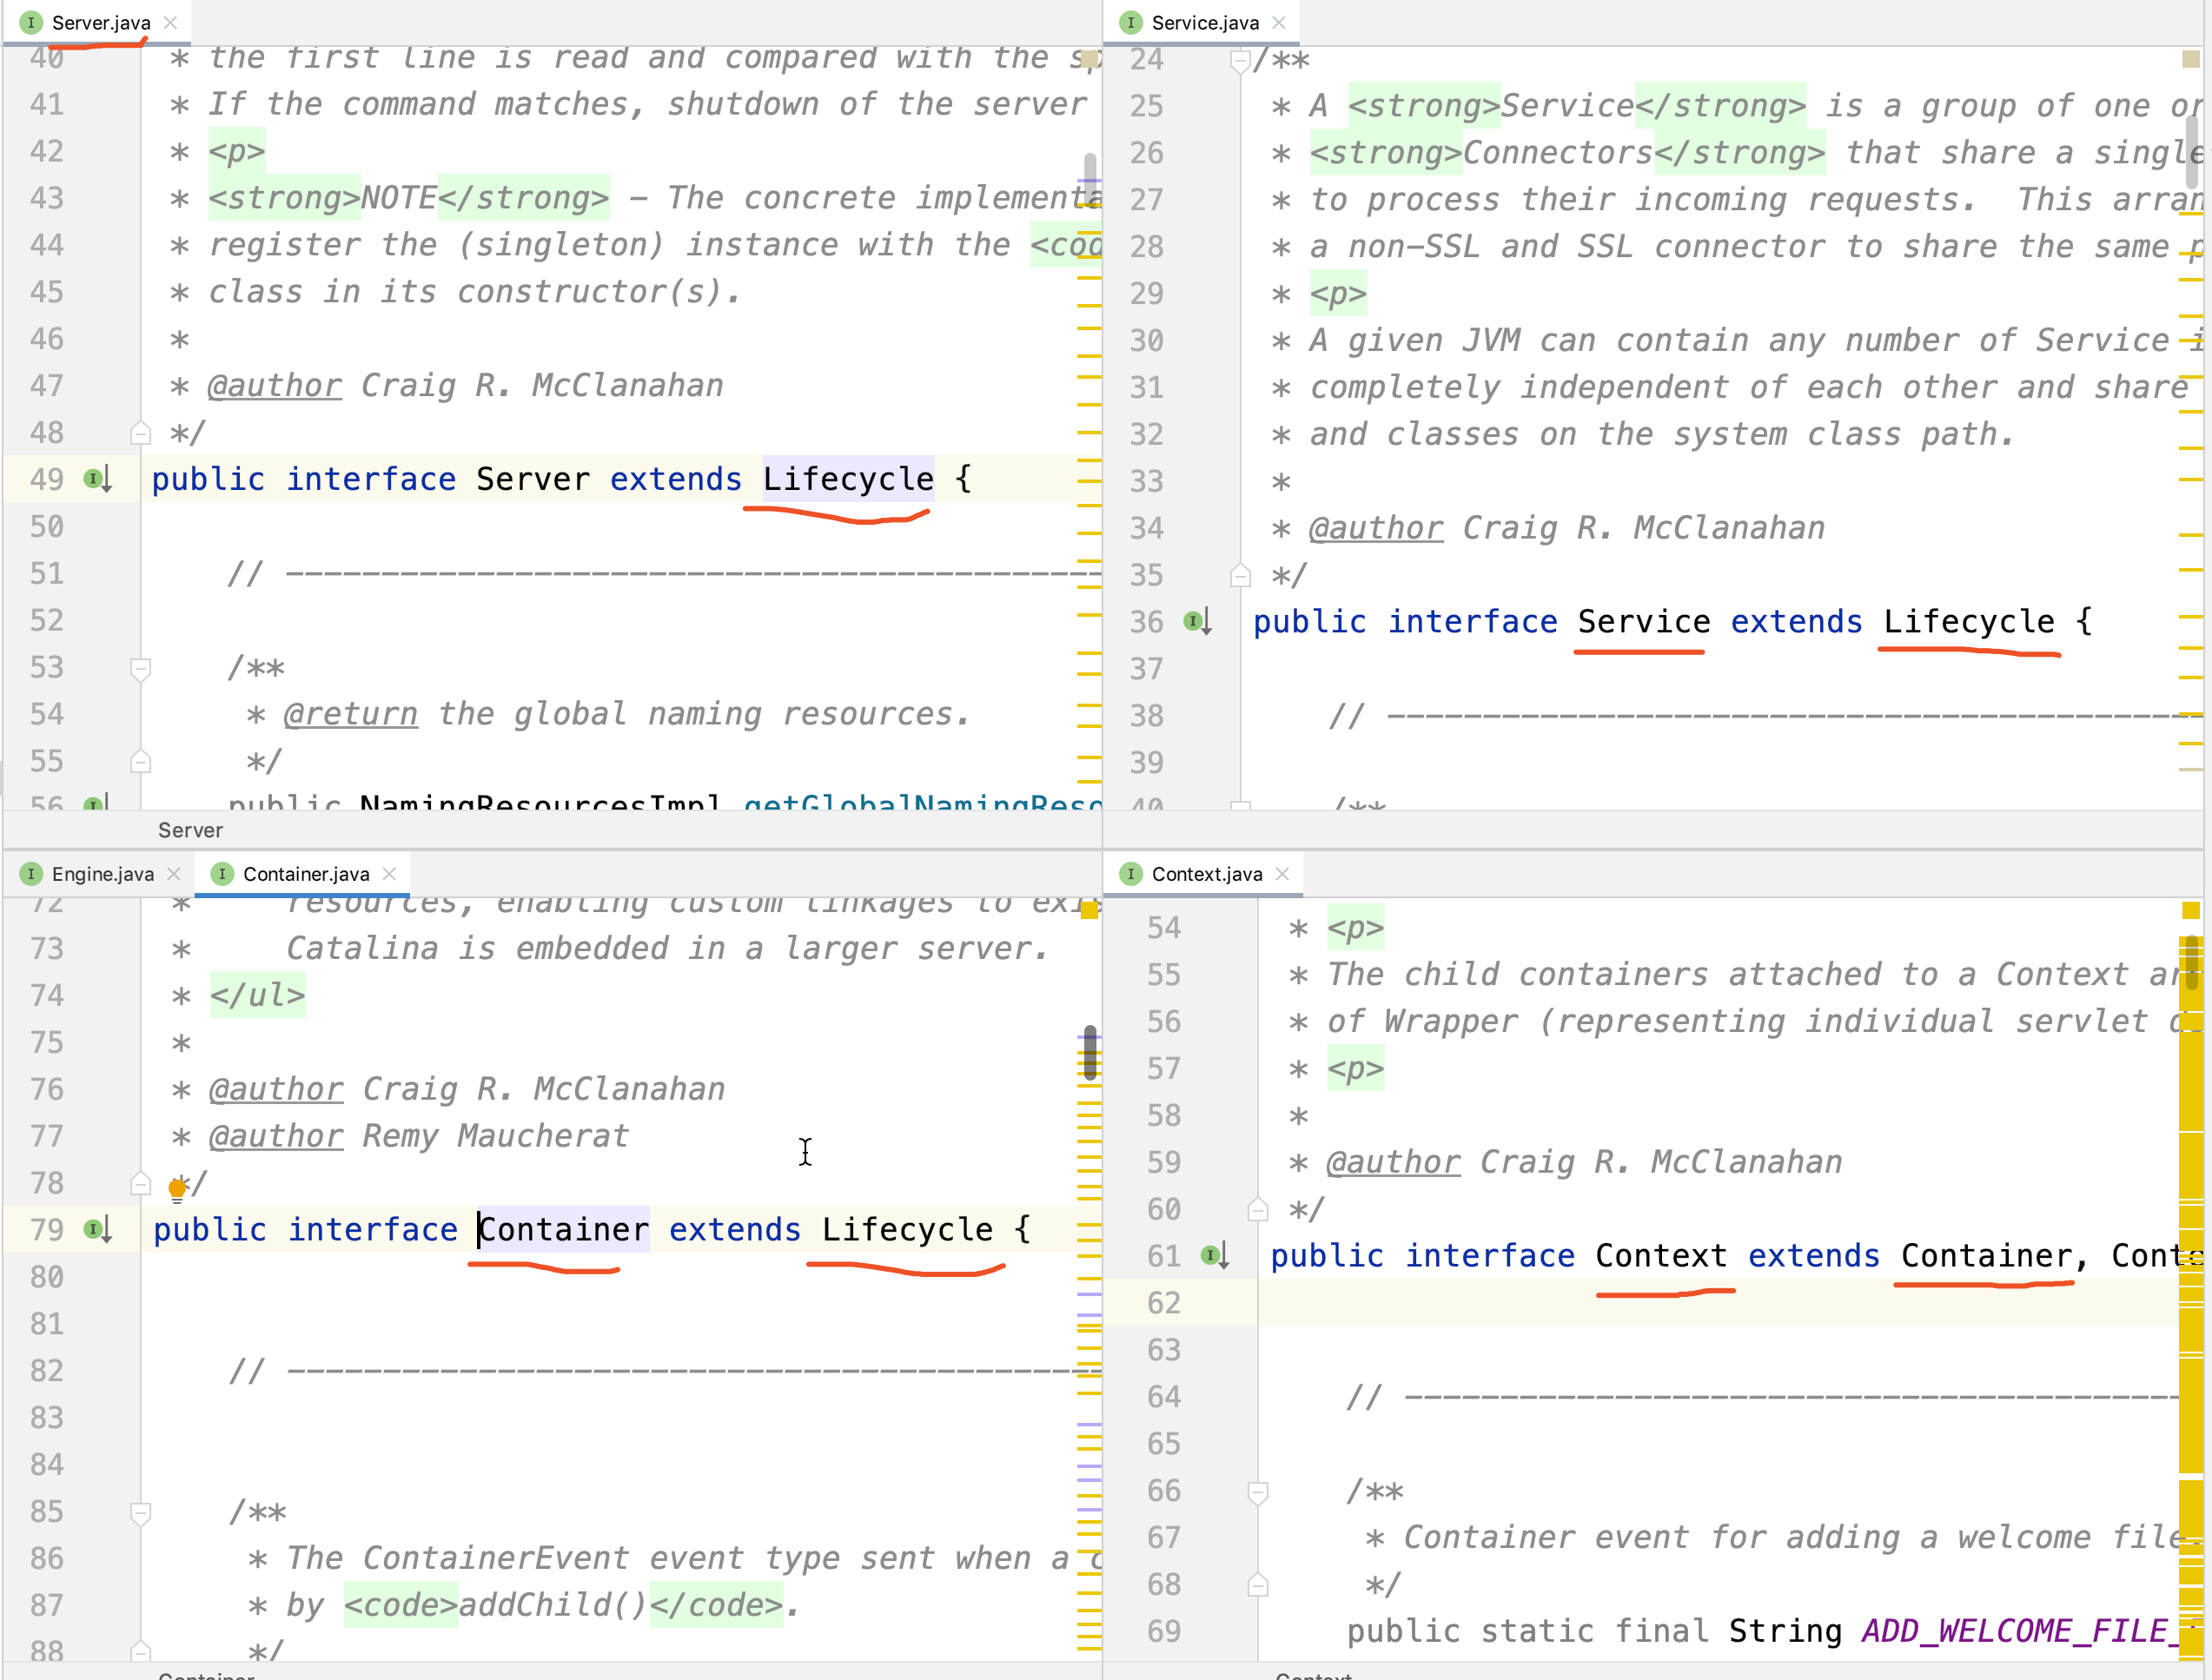Select the Container.java tab
The image size is (2212, 1680).
[x=305, y=874]
